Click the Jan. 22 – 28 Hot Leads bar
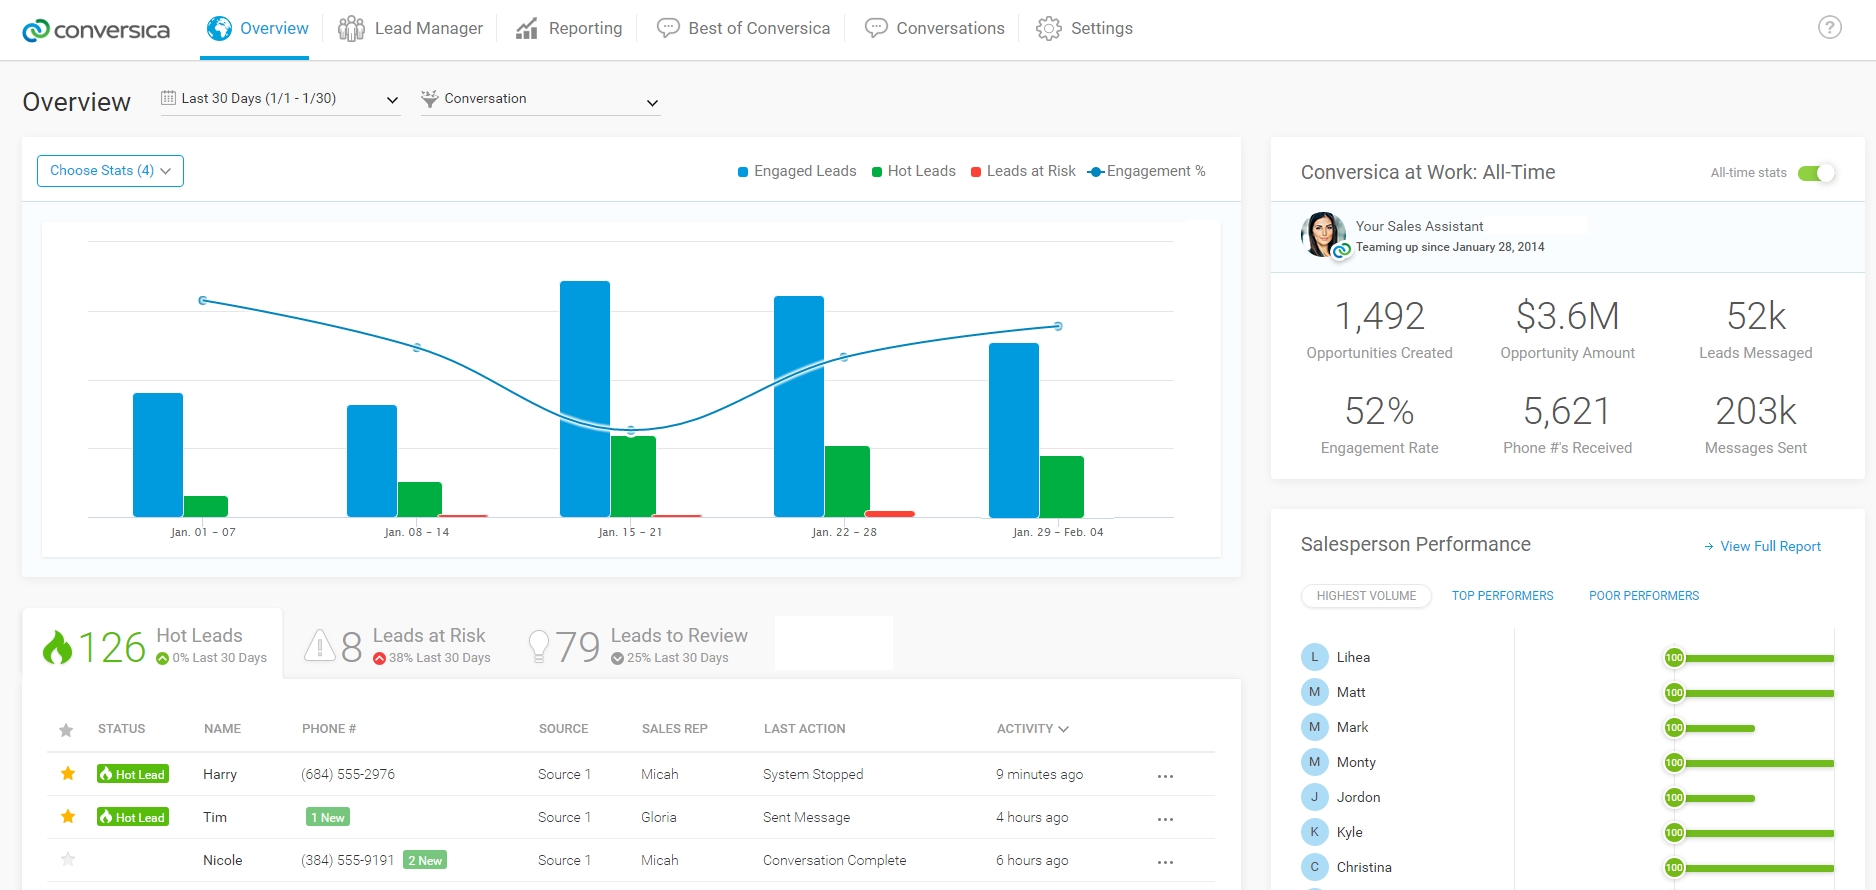The width and height of the screenshot is (1876, 890). [847, 481]
